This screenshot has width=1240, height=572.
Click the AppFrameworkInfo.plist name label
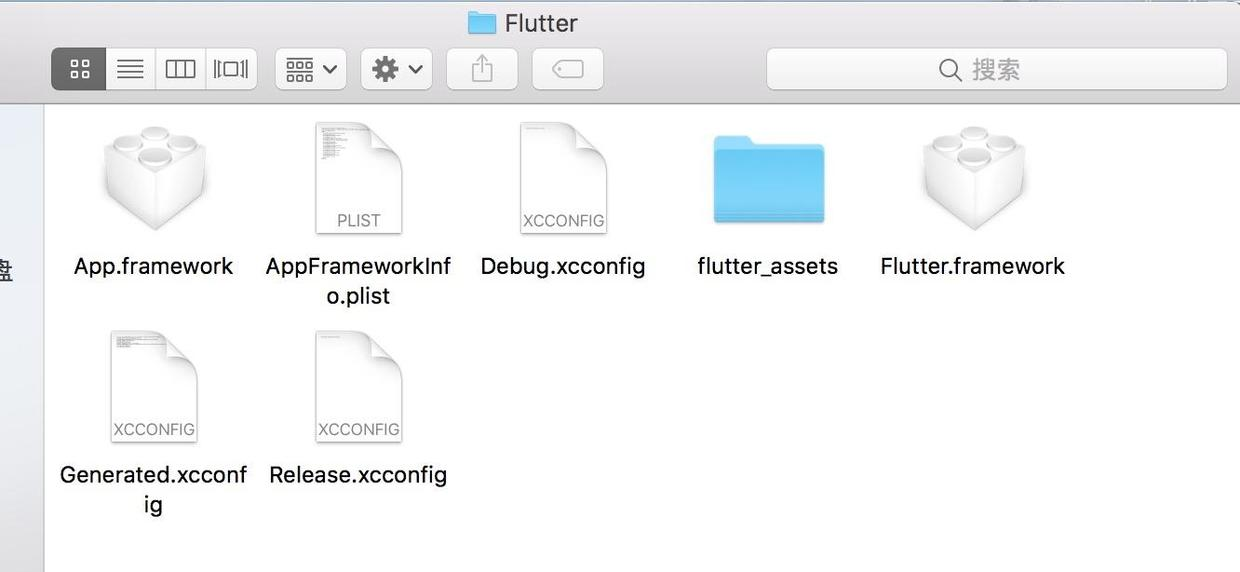(358, 281)
